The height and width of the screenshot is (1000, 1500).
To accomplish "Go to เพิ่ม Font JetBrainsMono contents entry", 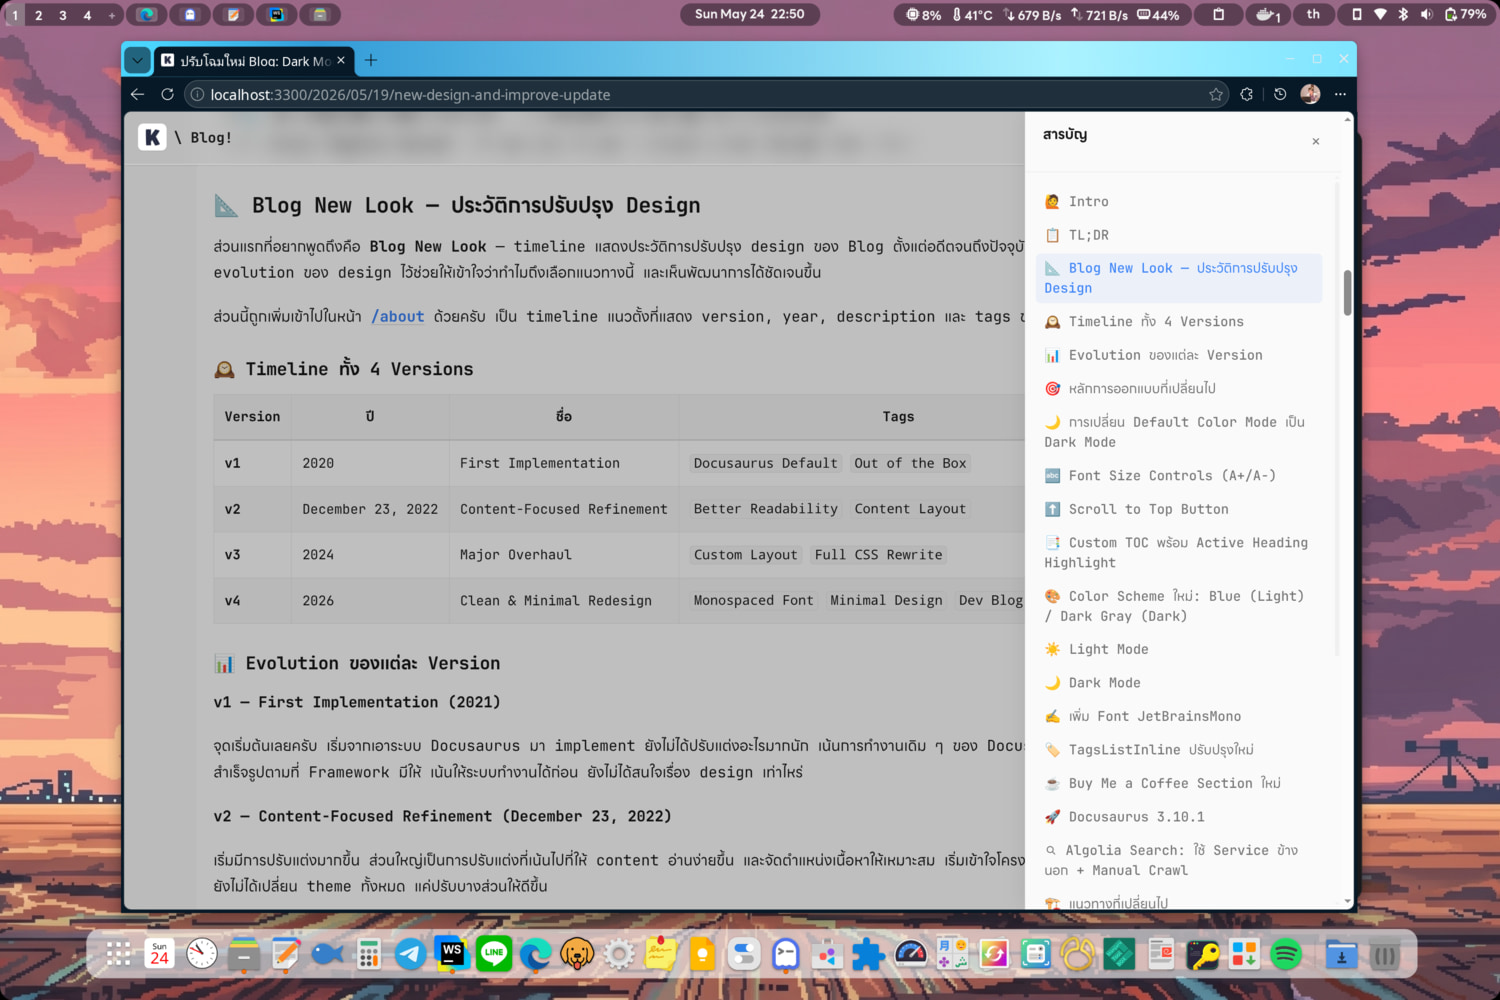I will point(1180,716).
